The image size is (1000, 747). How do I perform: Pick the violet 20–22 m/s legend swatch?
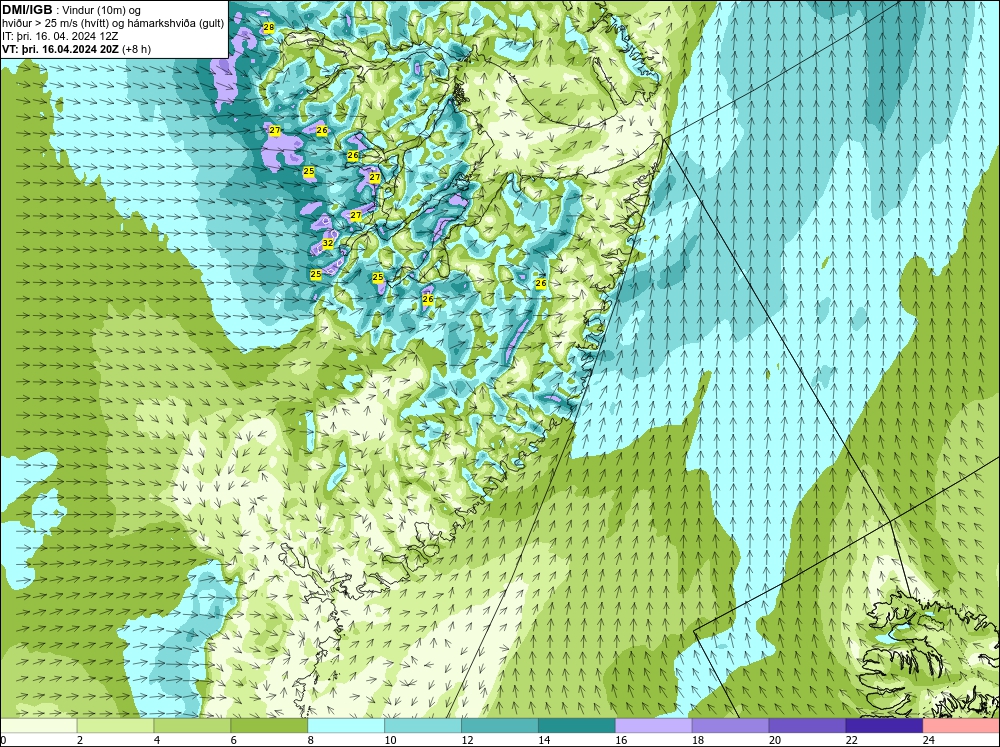807,725
